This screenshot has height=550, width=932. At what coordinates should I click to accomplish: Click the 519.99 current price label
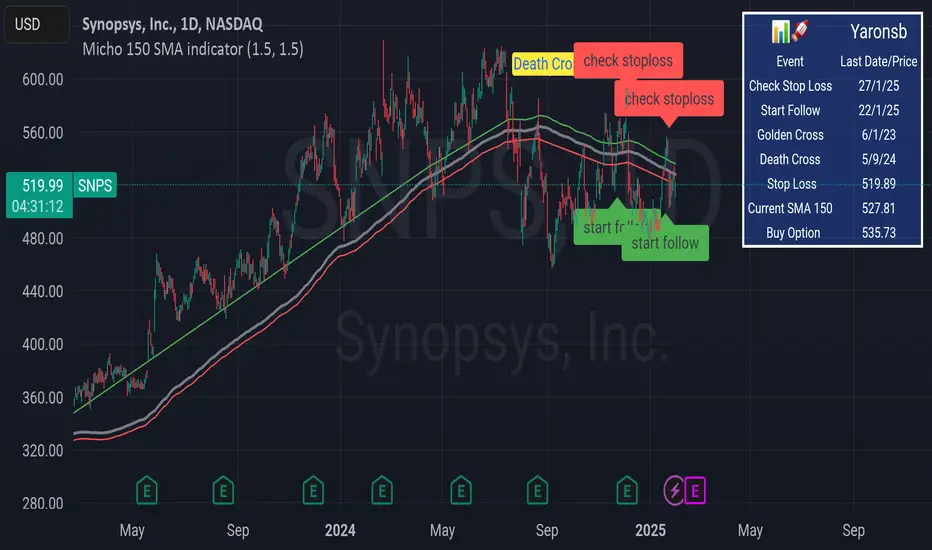pyautogui.click(x=42, y=186)
